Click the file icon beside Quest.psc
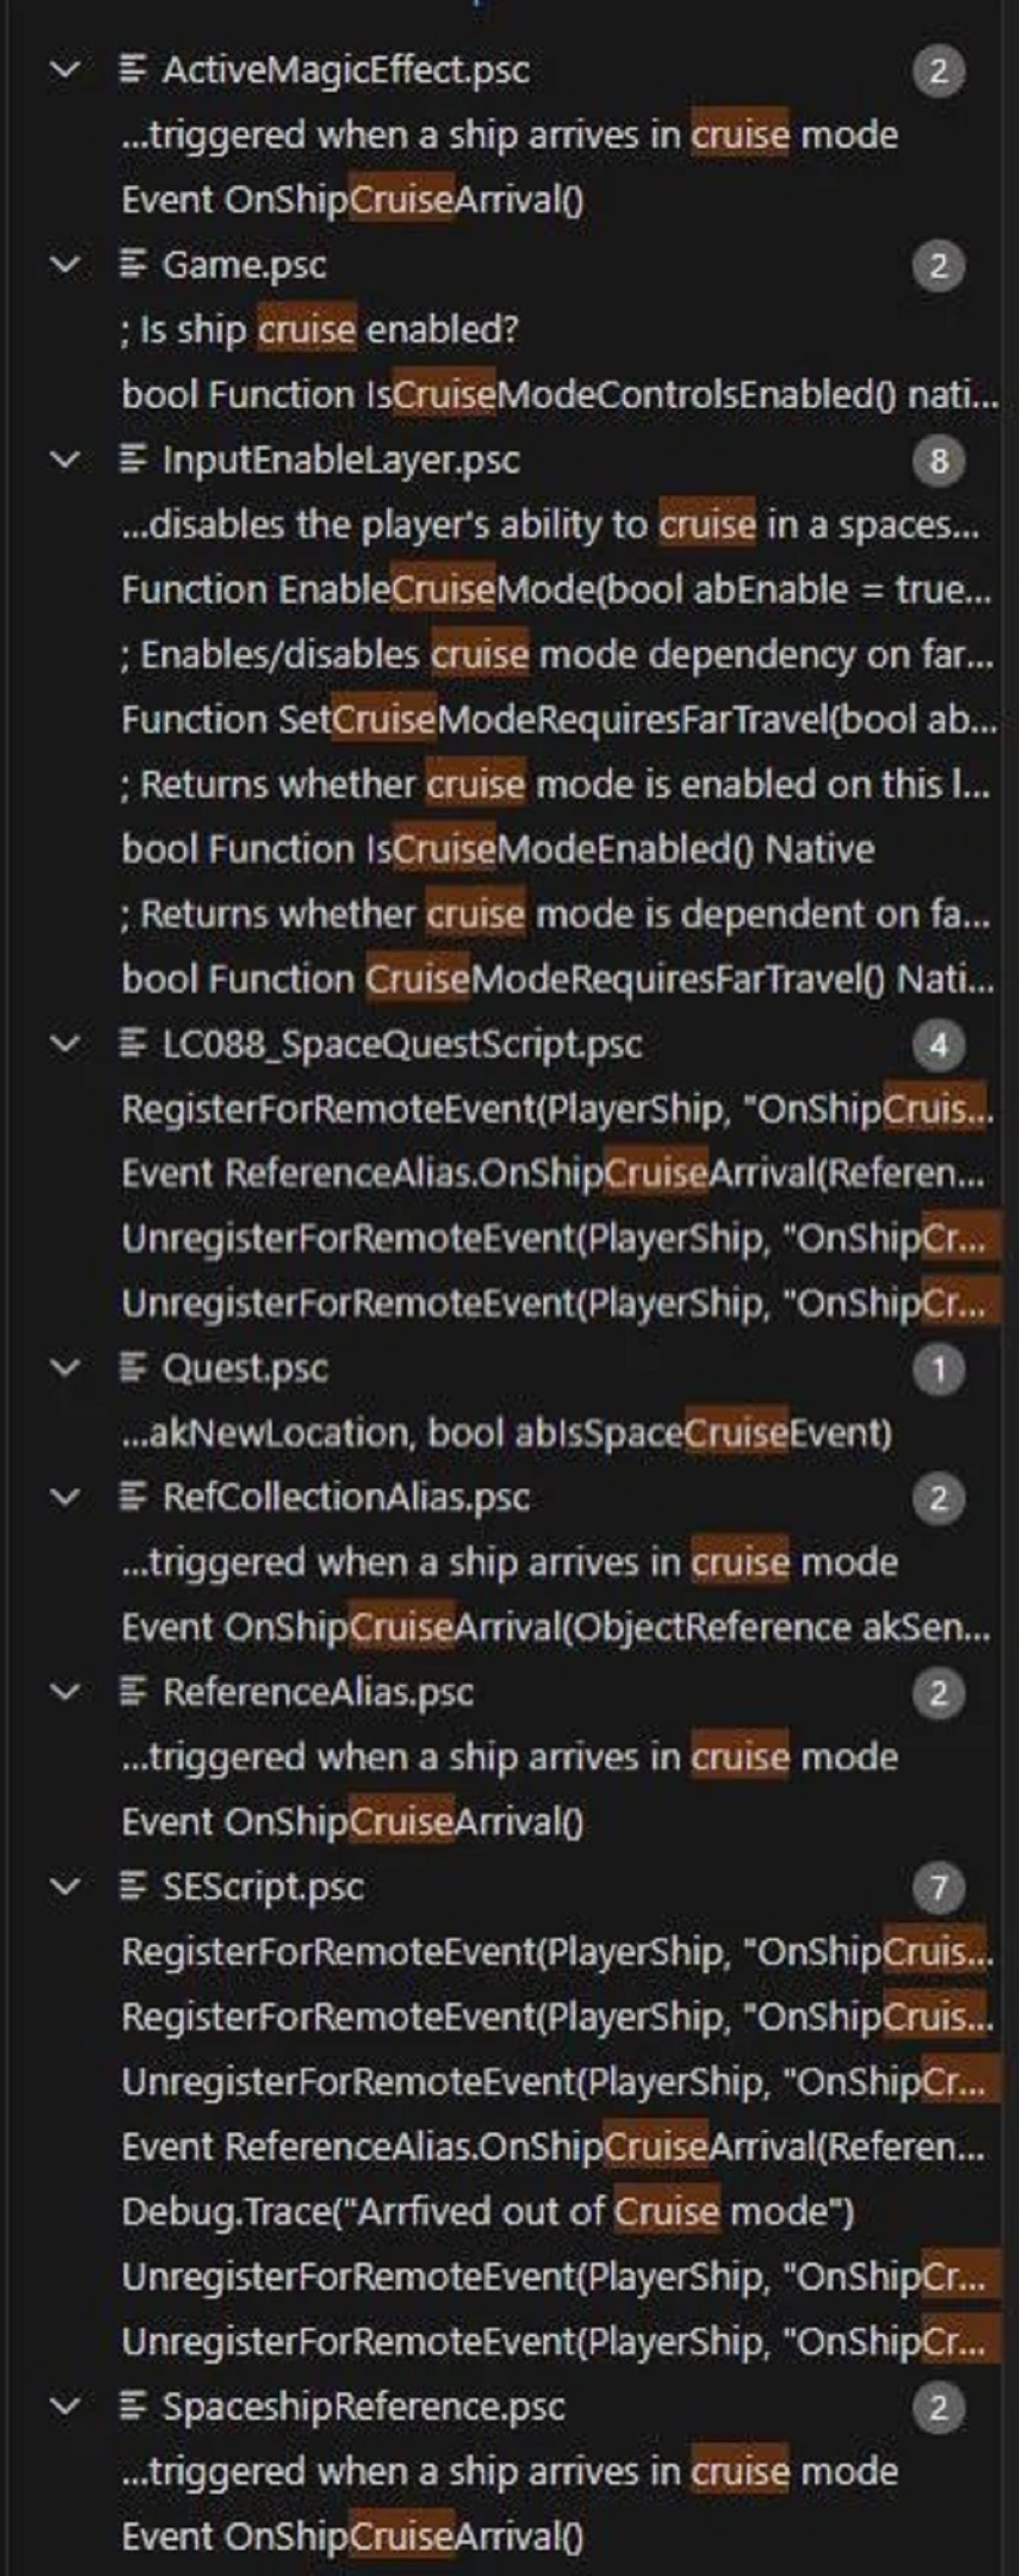Screen dimensions: 1019x2576 [x=130, y=1368]
